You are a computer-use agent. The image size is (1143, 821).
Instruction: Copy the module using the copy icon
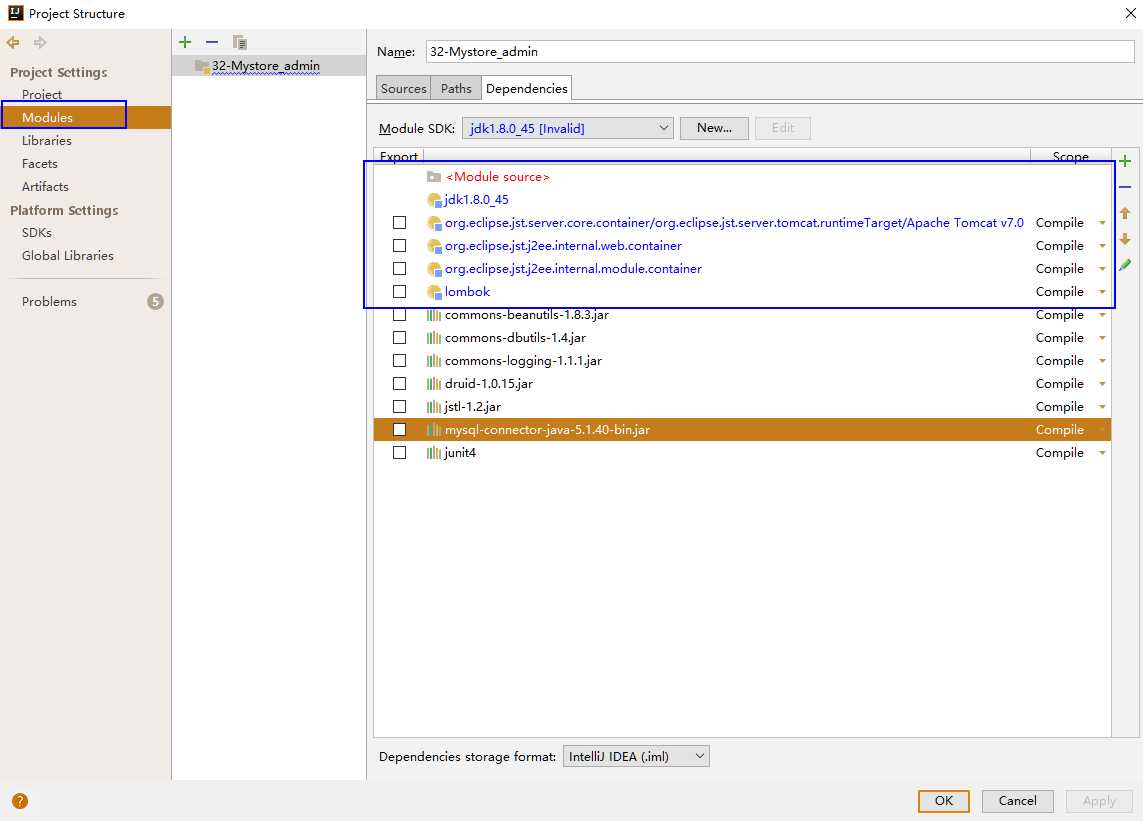coord(240,42)
